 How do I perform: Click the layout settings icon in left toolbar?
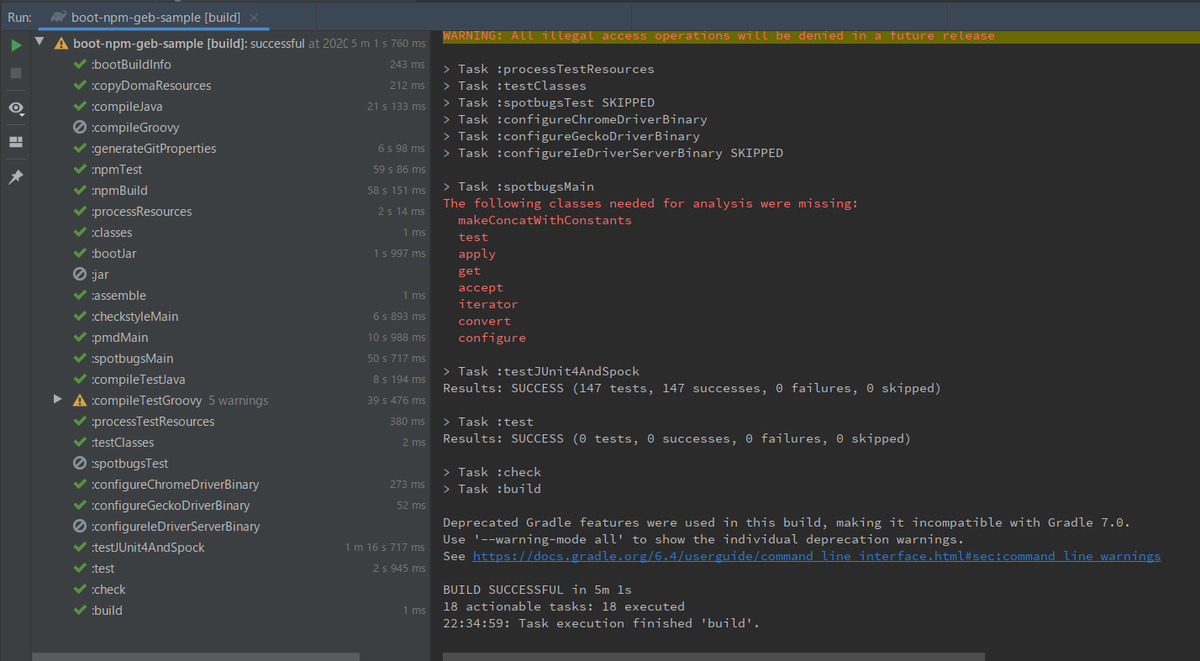[x=14, y=141]
